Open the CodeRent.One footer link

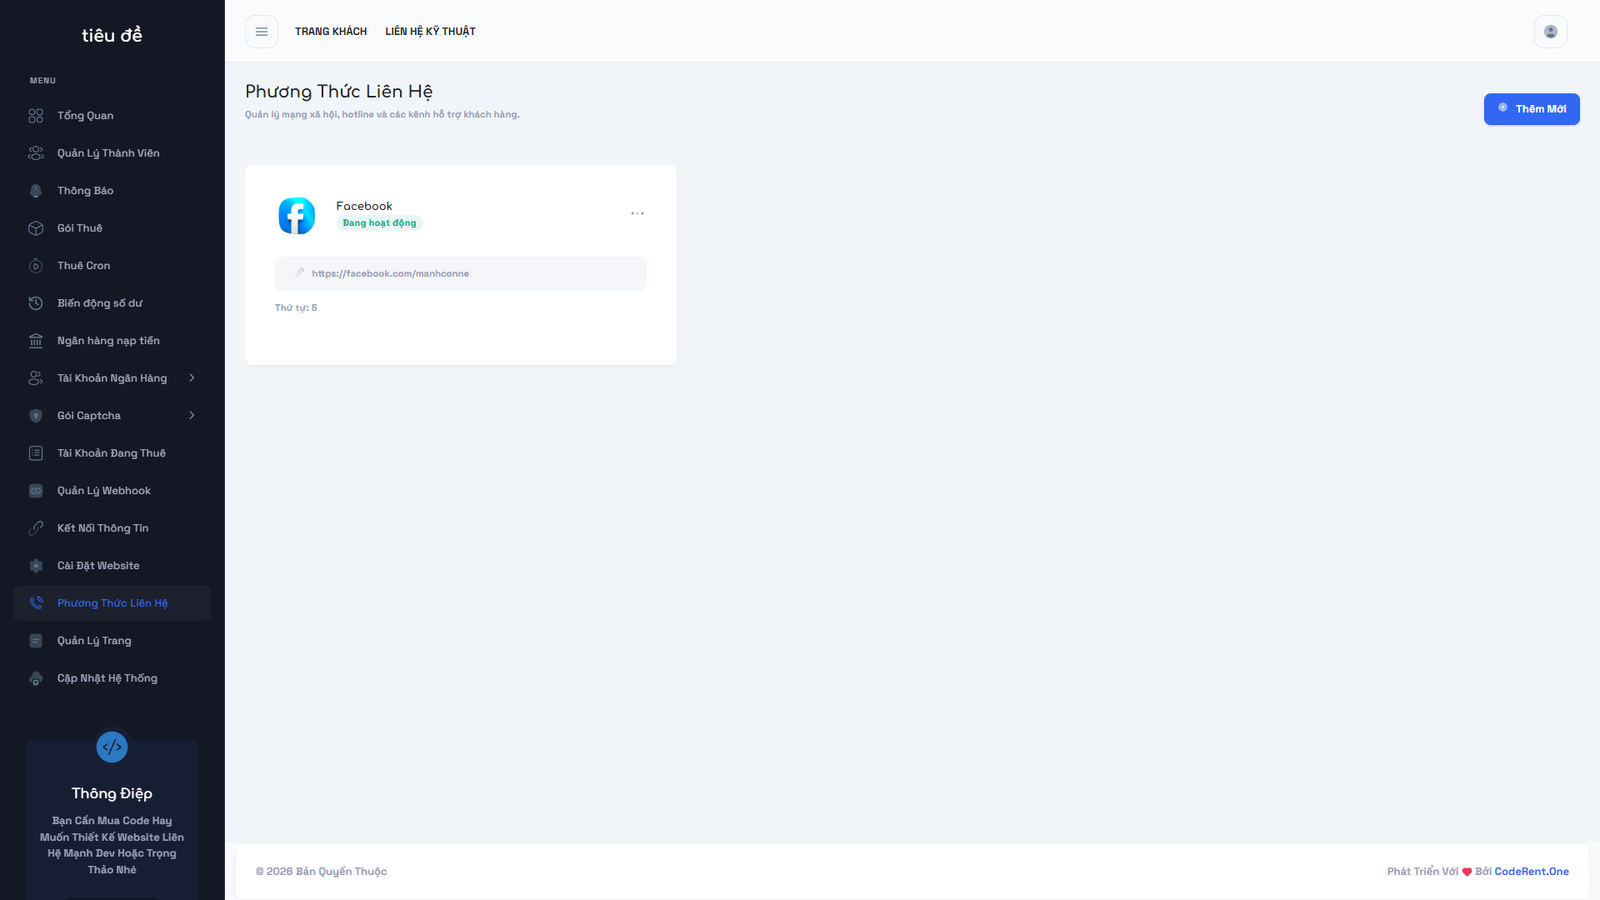[x=1531, y=872]
